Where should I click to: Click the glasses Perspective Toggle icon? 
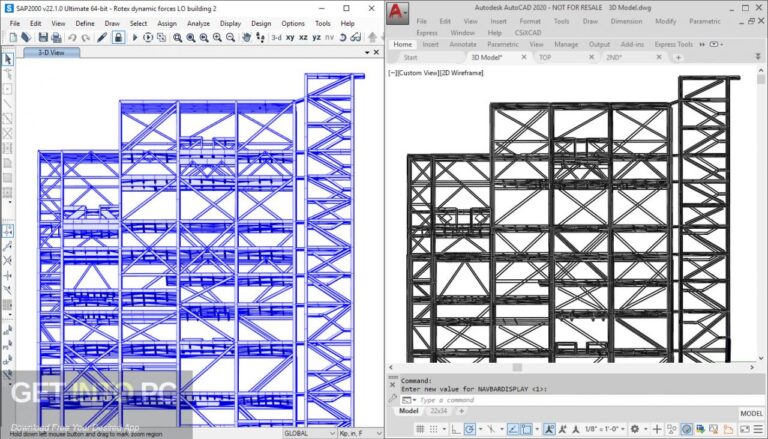(356, 37)
